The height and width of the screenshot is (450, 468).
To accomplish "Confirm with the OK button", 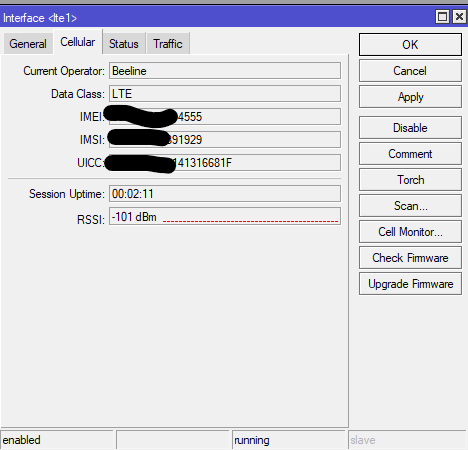I will pos(410,44).
